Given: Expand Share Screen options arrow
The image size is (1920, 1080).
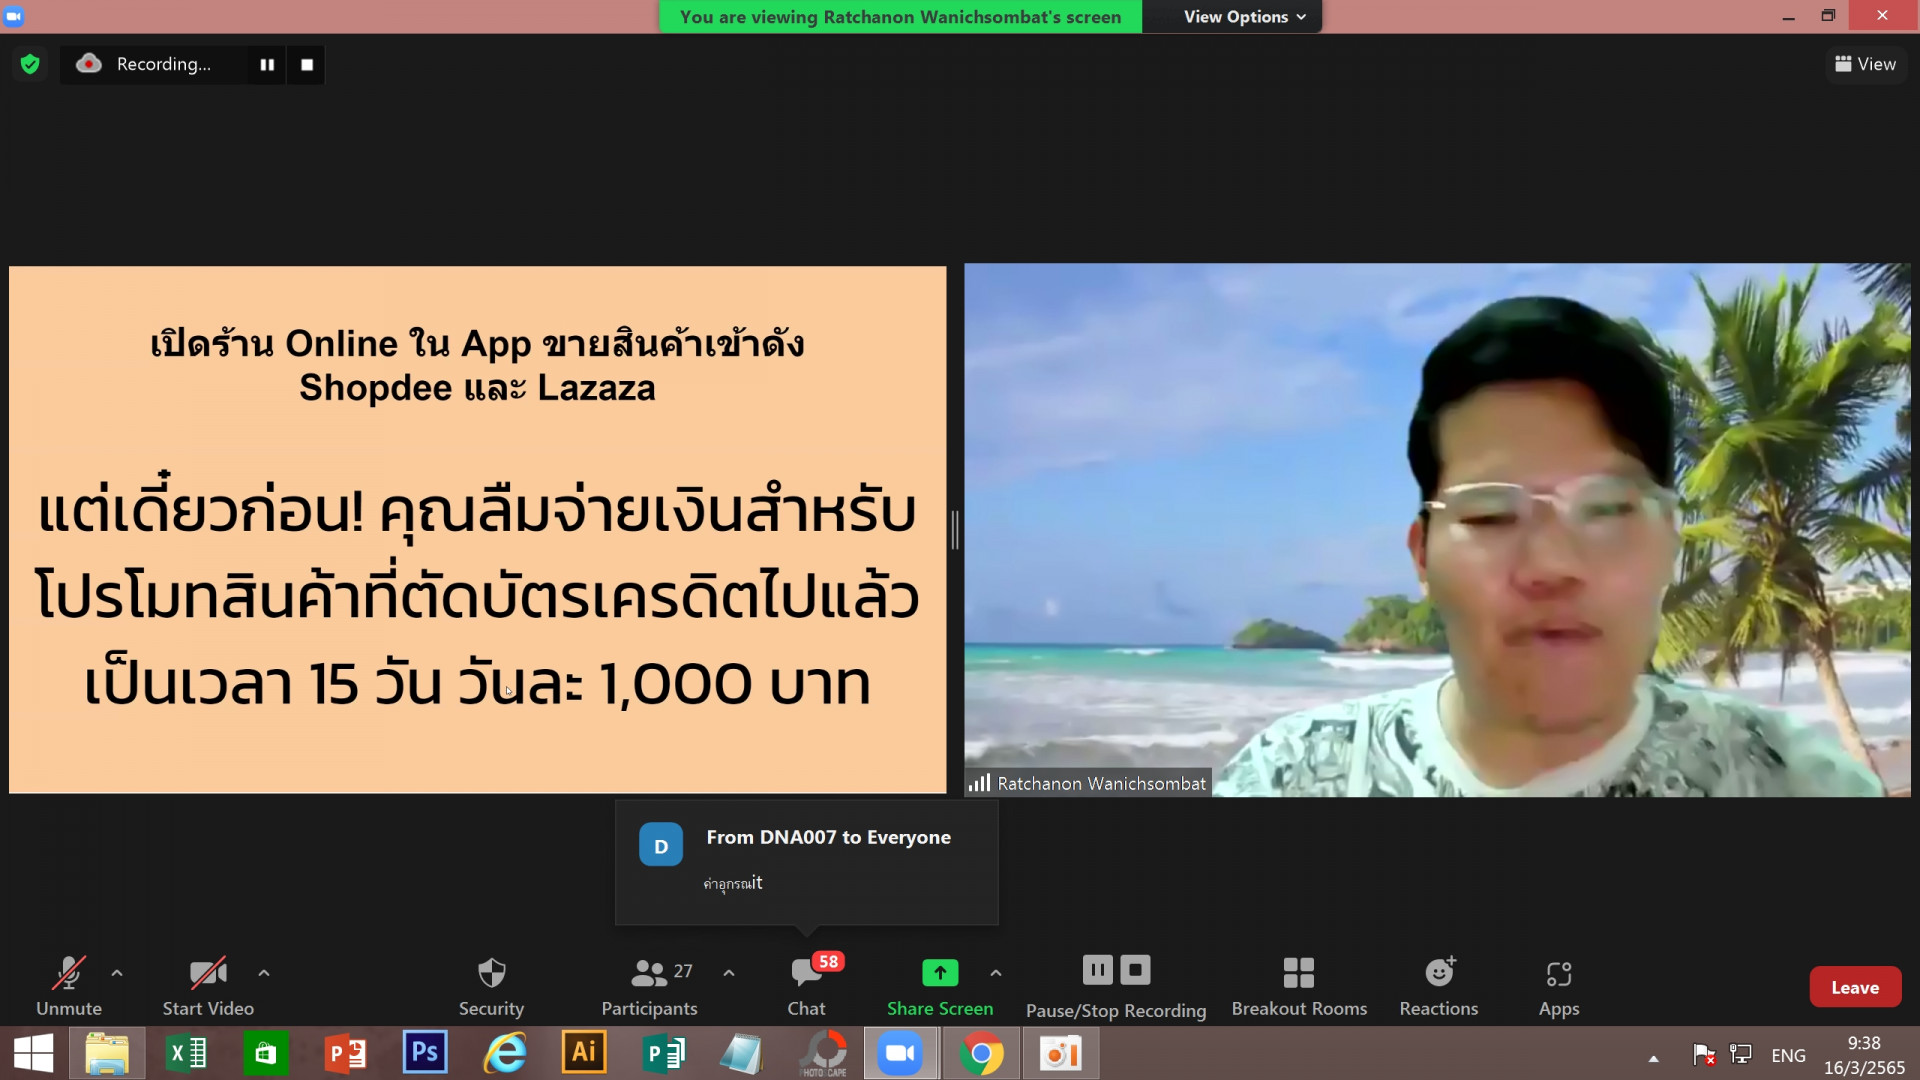Looking at the screenshot, I should coord(996,973).
